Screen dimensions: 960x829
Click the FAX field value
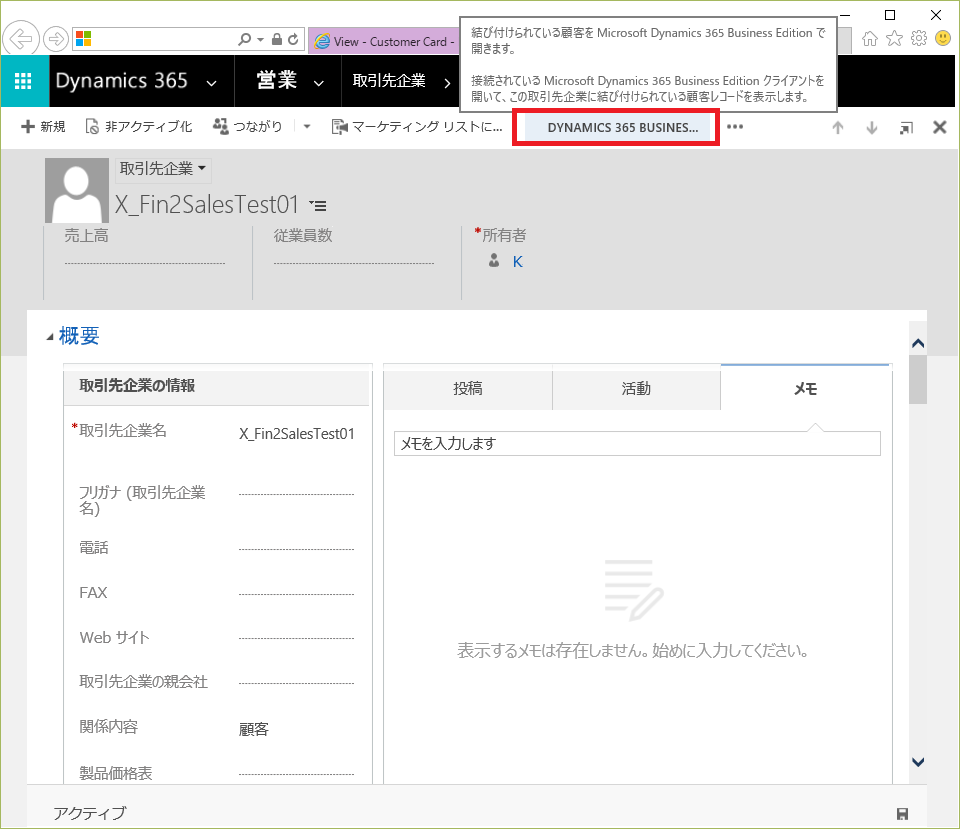296,593
